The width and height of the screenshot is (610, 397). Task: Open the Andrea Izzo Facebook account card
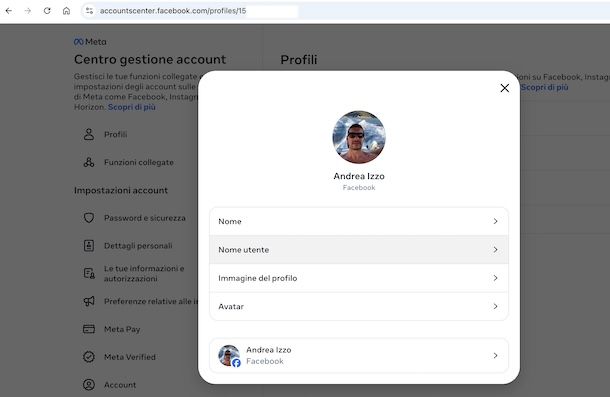click(x=359, y=356)
